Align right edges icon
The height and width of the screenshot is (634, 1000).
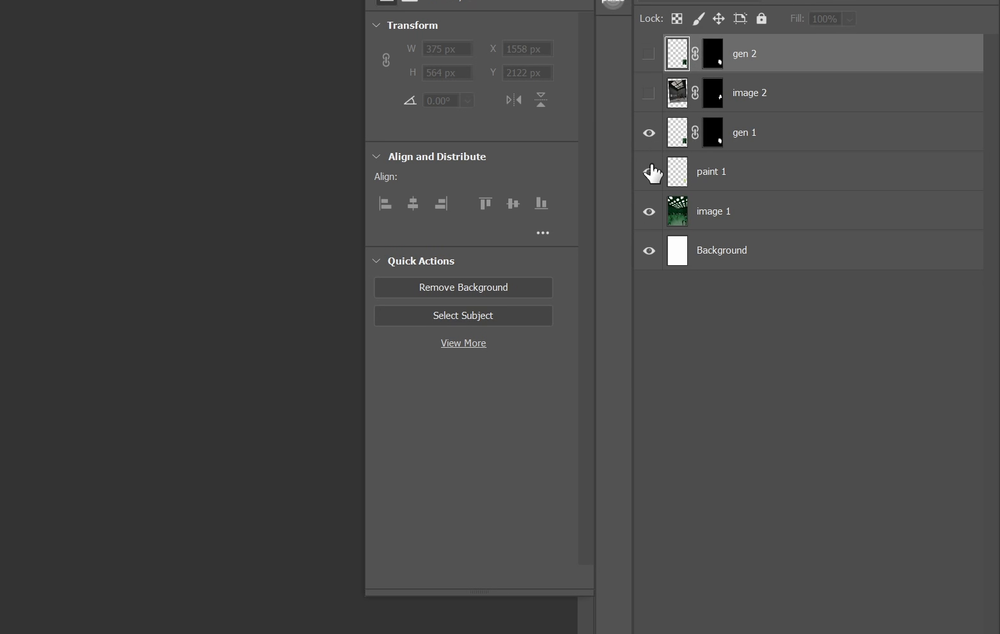(441, 203)
